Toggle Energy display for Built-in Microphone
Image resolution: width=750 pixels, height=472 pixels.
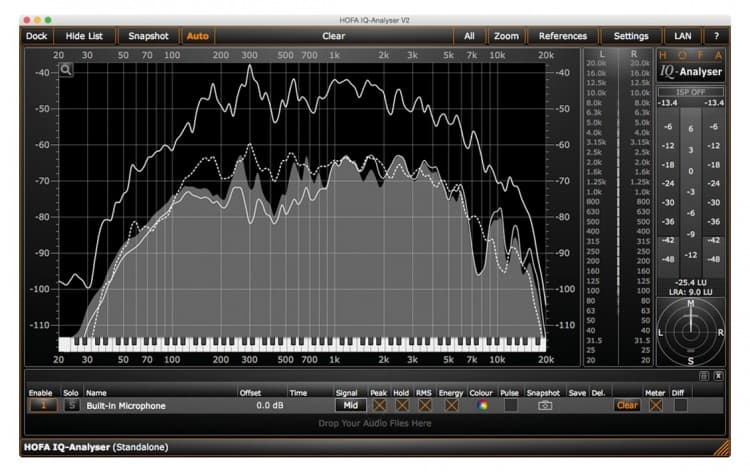tap(451, 406)
